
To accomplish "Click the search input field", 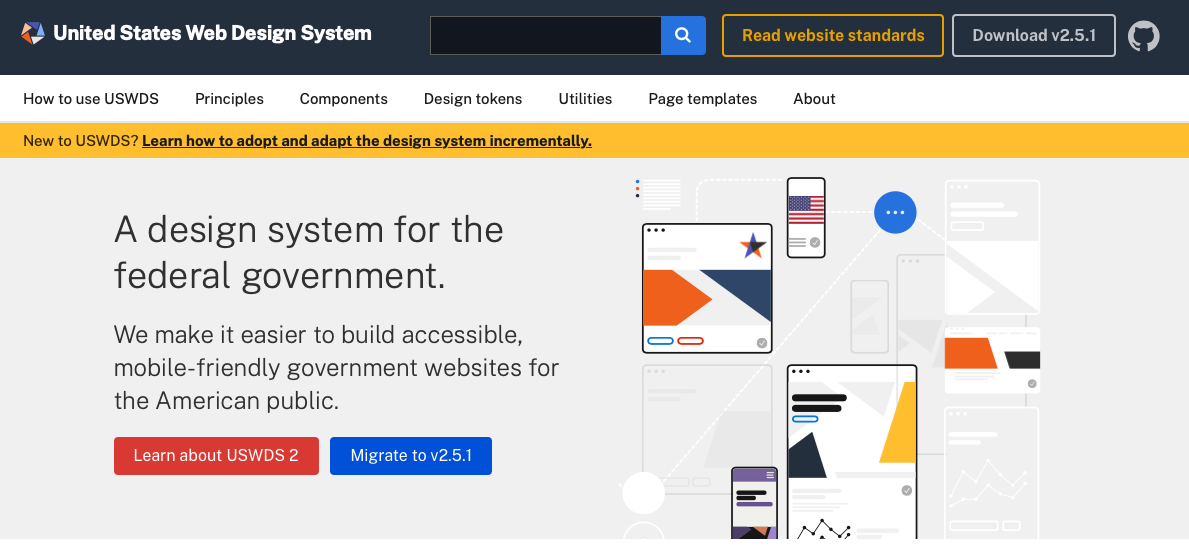I will (x=546, y=36).
